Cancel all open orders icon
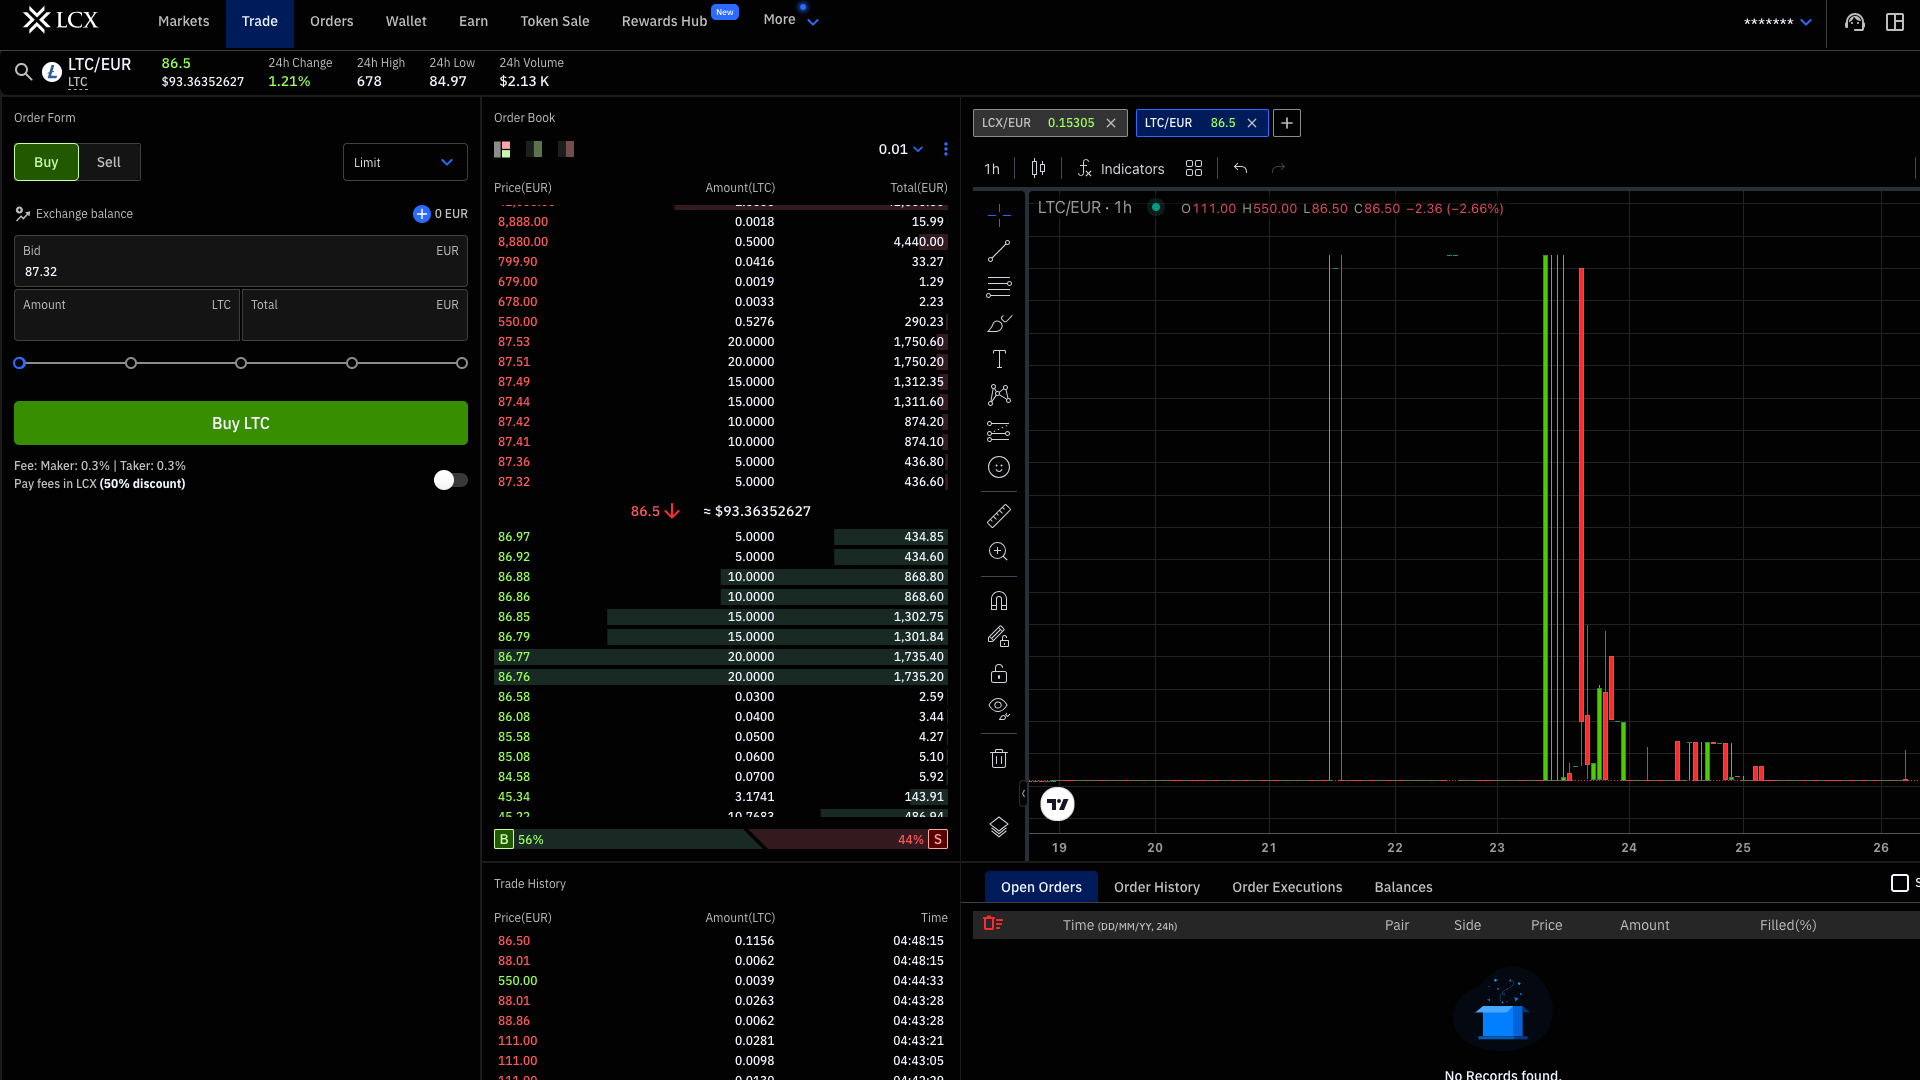Viewport: 1920px width, 1080px height. [993, 924]
